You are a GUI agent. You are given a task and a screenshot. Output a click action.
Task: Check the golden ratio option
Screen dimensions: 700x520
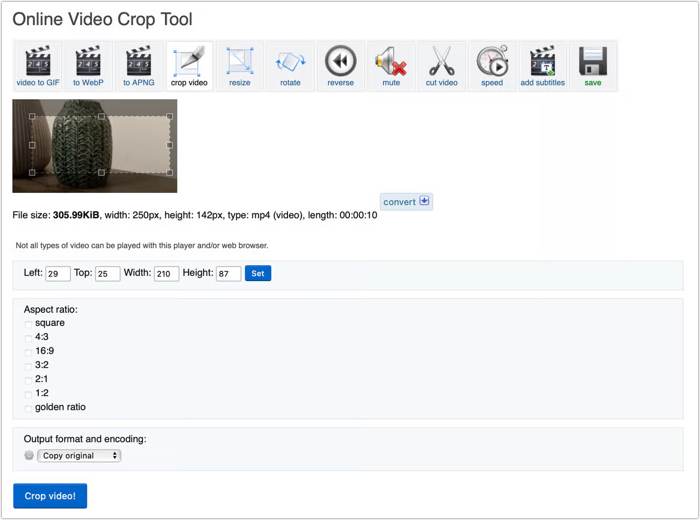tap(29, 408)
